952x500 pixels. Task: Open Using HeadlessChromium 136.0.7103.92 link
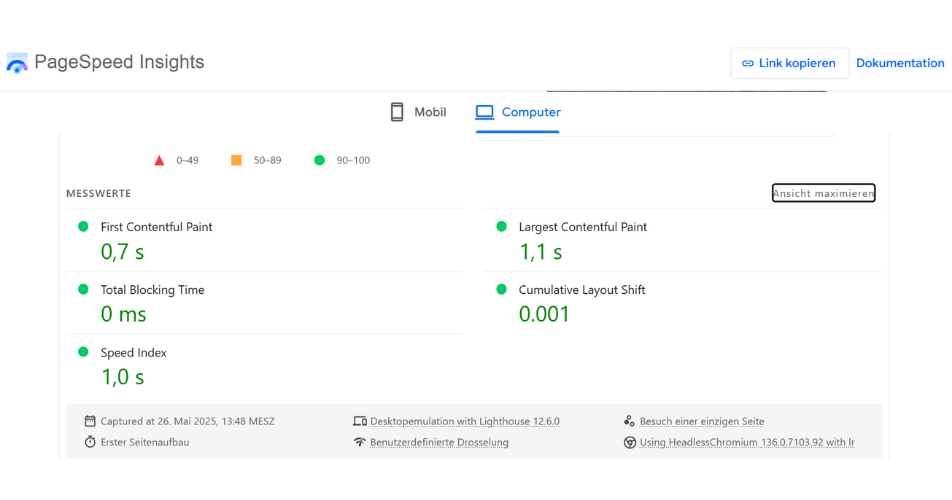point(747,442)
